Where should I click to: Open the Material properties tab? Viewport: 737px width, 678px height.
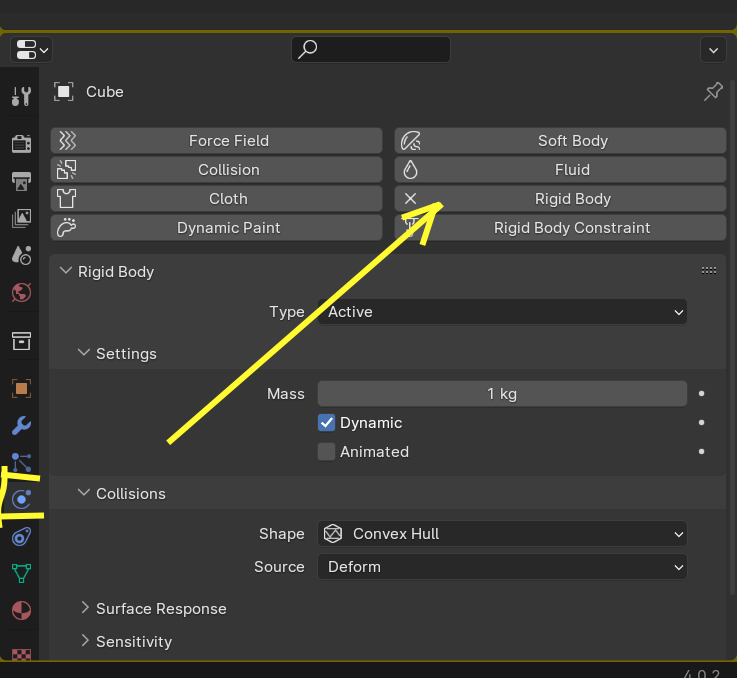pos(21,610)
